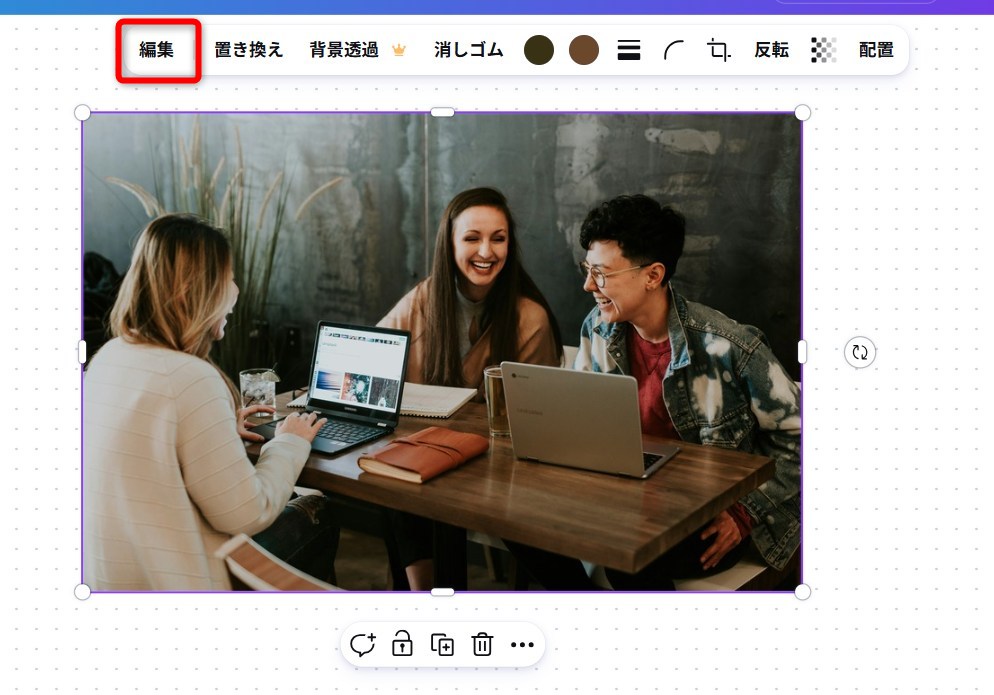Duplicate the image with copy icon
The image size is (994, 695).
tap(442, 644)
